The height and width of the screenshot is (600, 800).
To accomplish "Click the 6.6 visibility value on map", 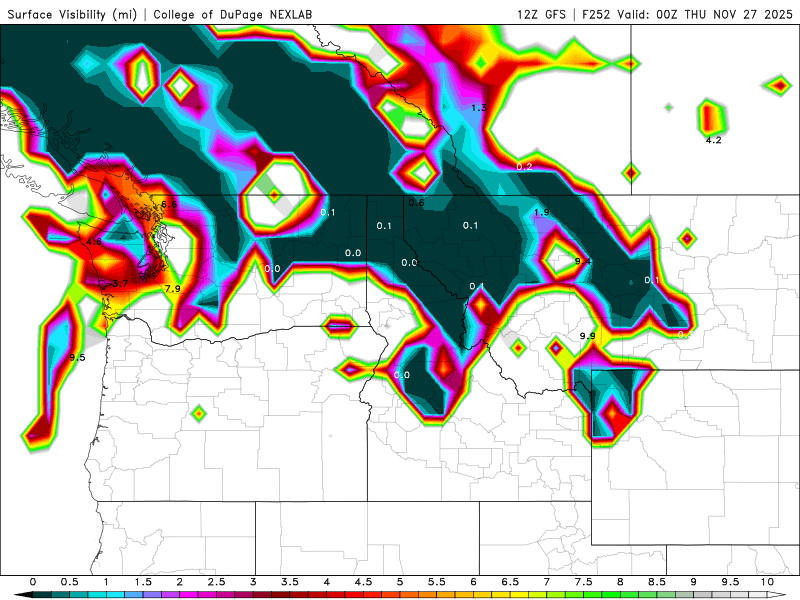I will tap(169, 205).
